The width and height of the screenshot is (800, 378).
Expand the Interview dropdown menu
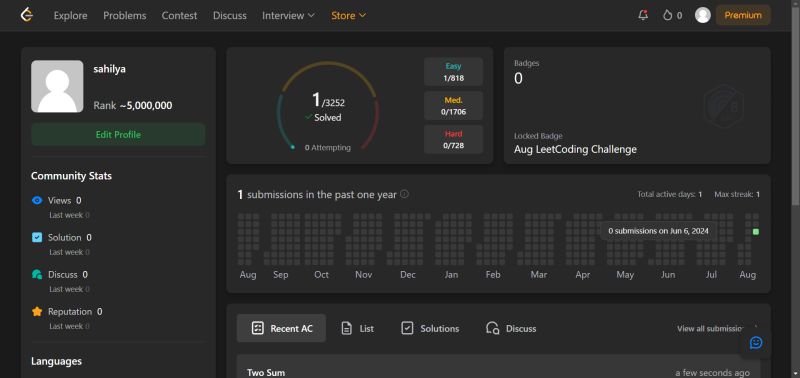pyautogui.click(x=288, y=16)
